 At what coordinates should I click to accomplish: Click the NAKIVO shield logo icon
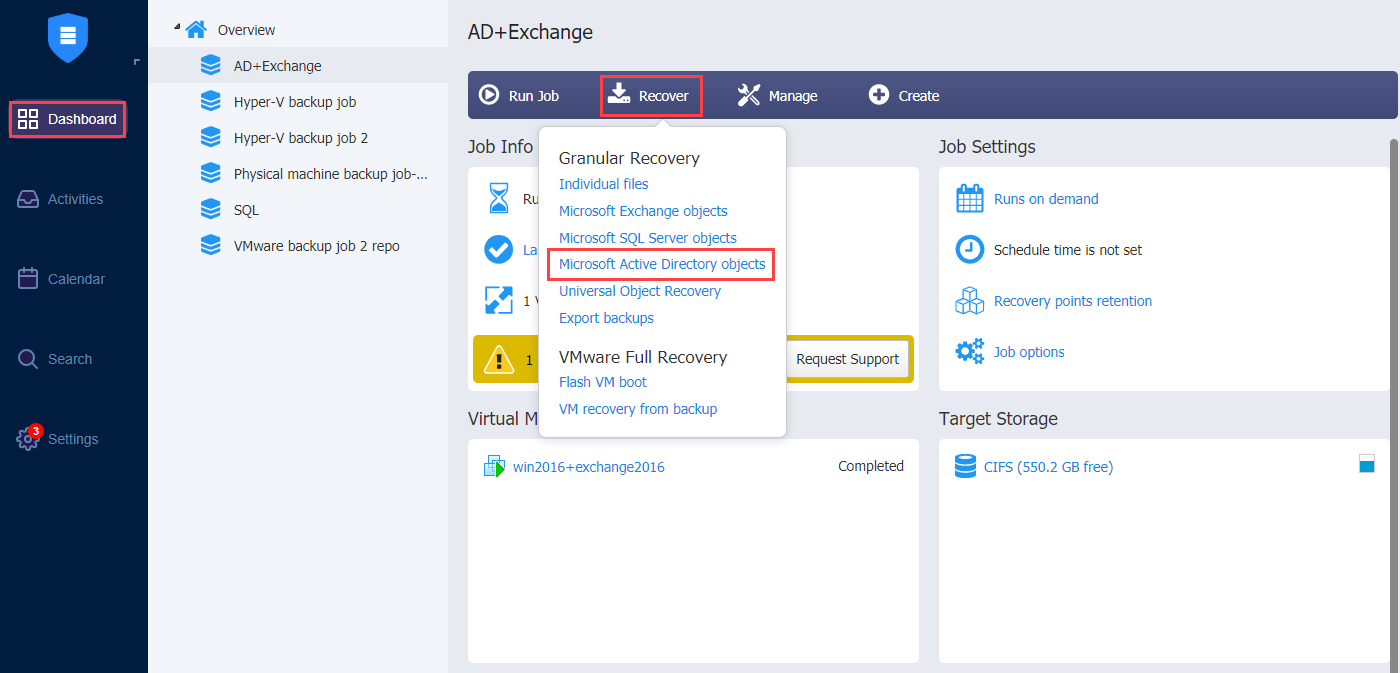[68, 38]
